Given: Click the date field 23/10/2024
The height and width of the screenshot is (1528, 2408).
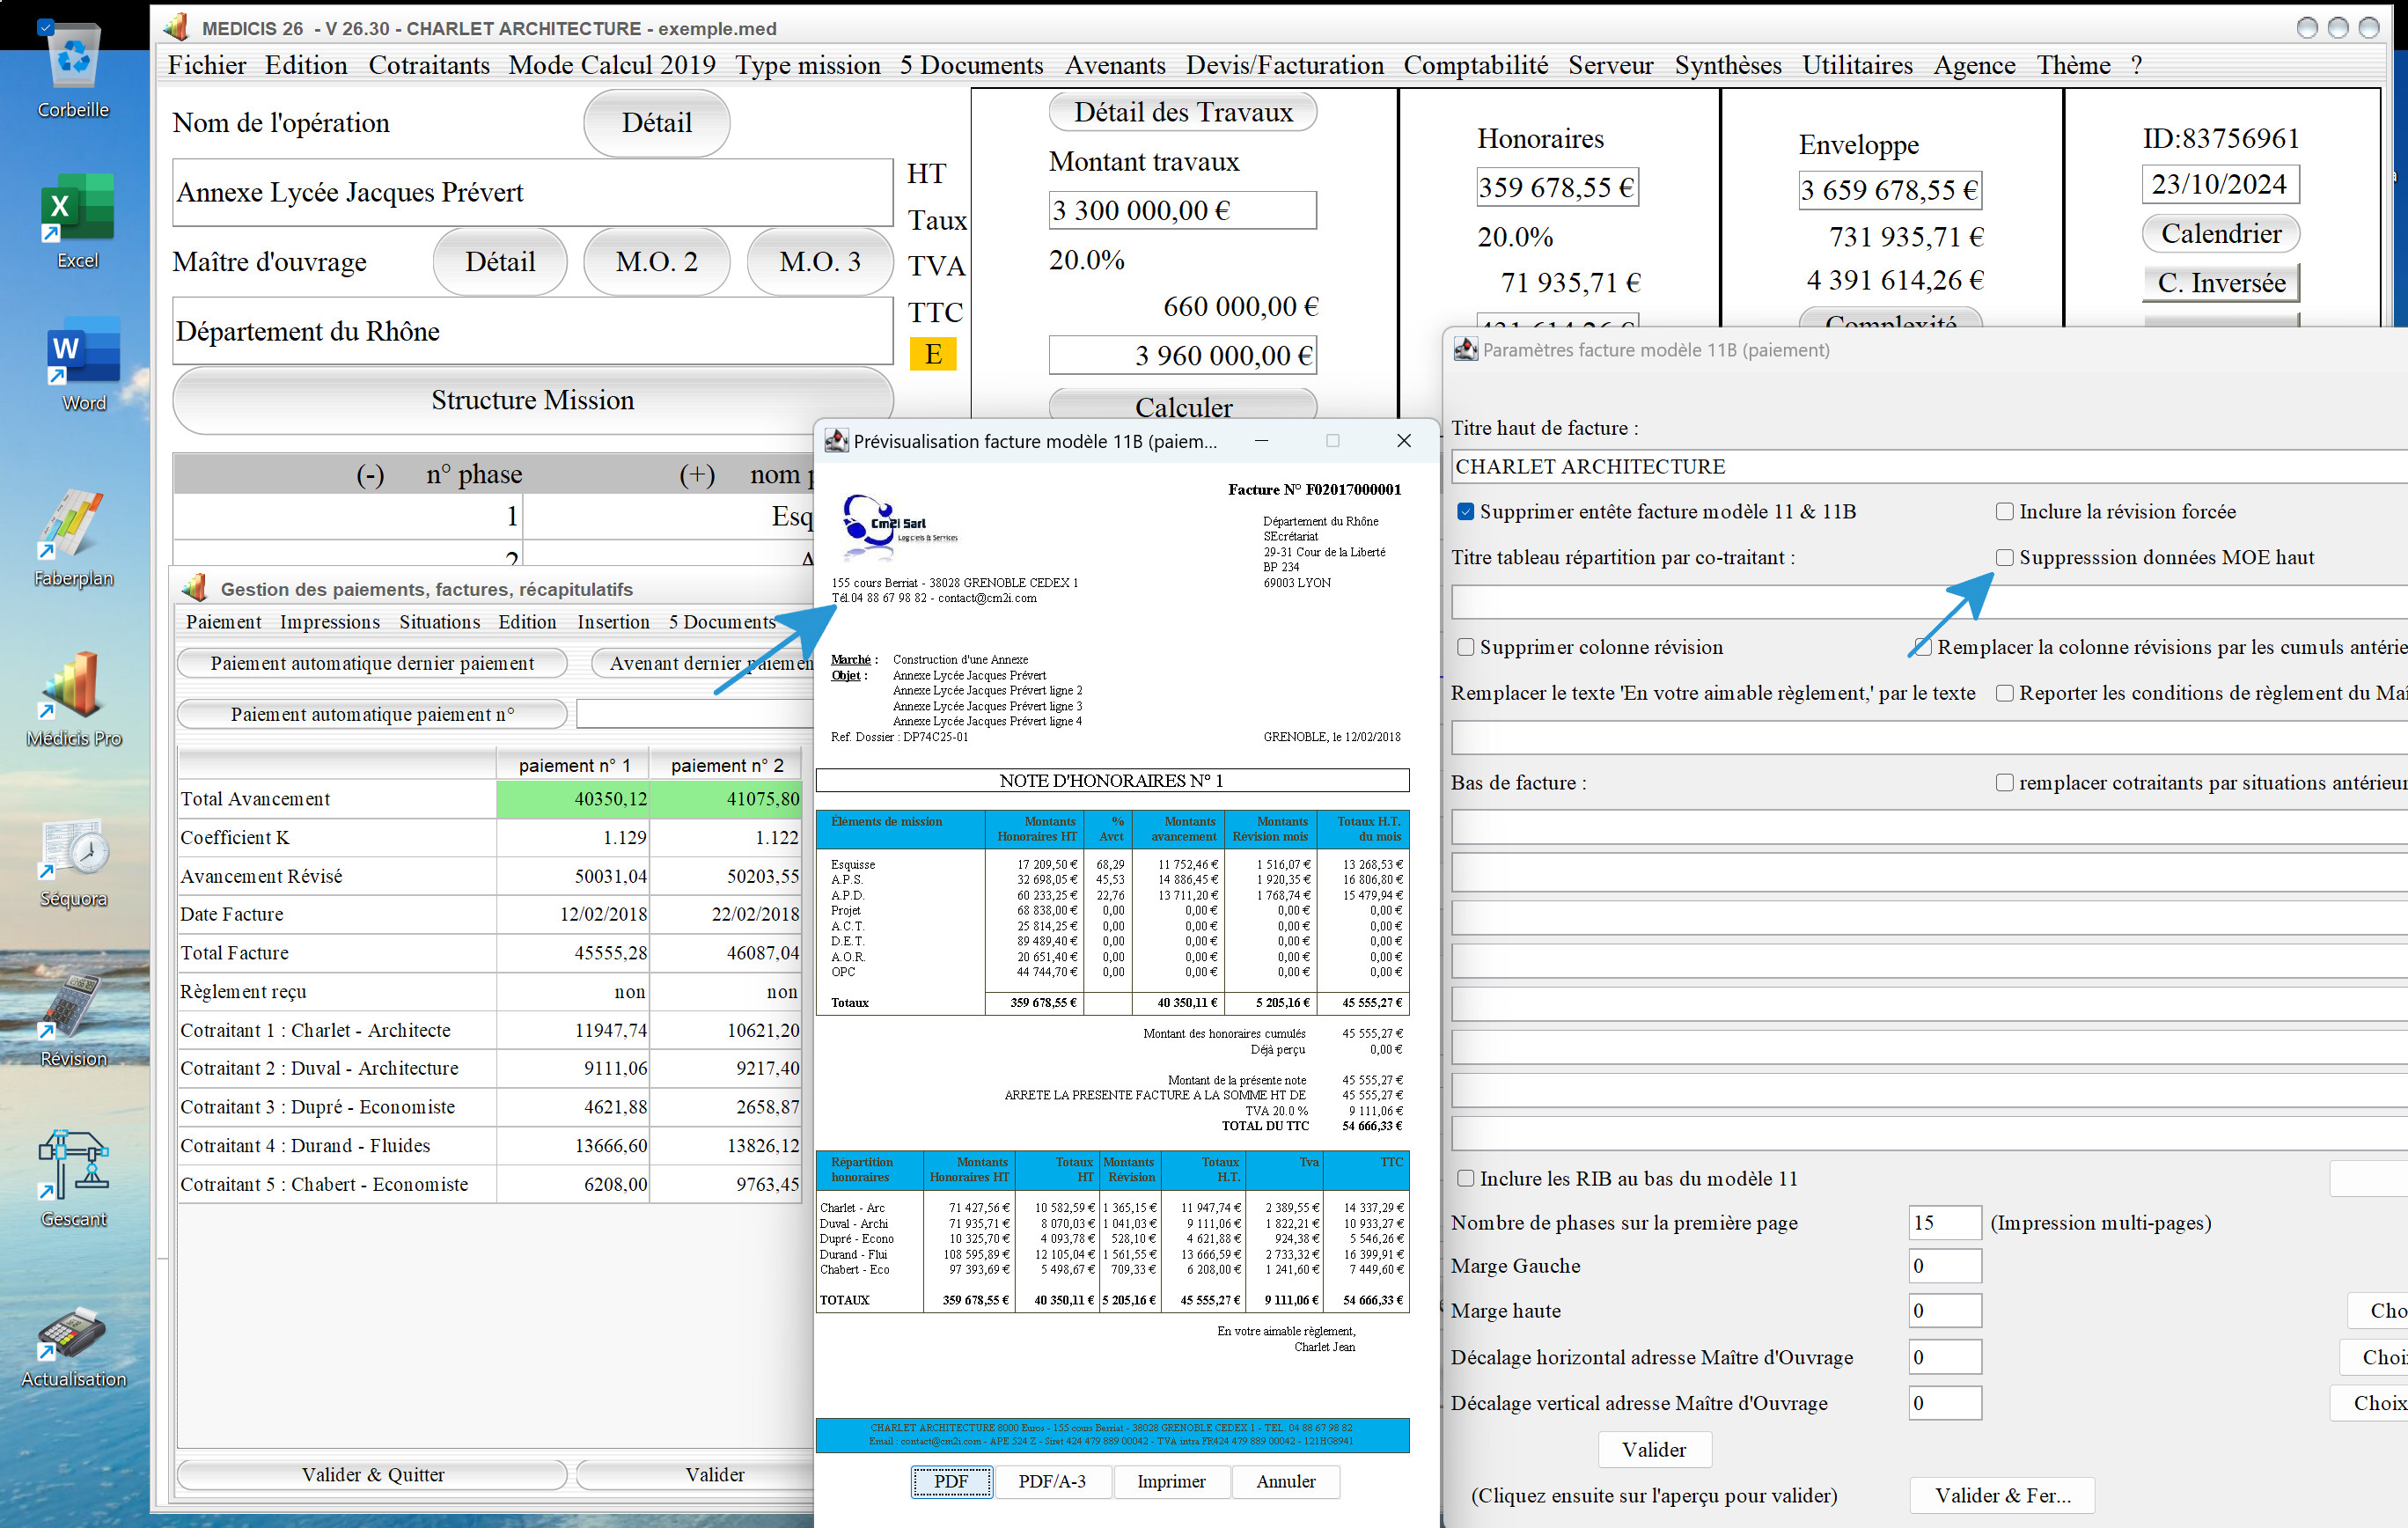Looking at the screenshot, I should pos(2220,185).
